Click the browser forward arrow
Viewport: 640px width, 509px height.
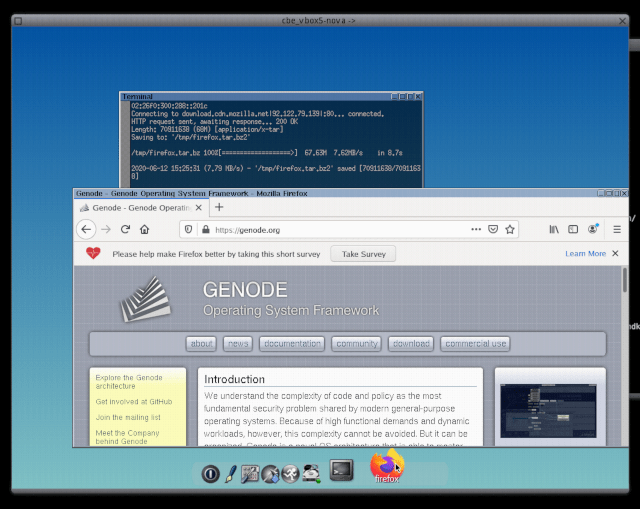pos(106,229)
